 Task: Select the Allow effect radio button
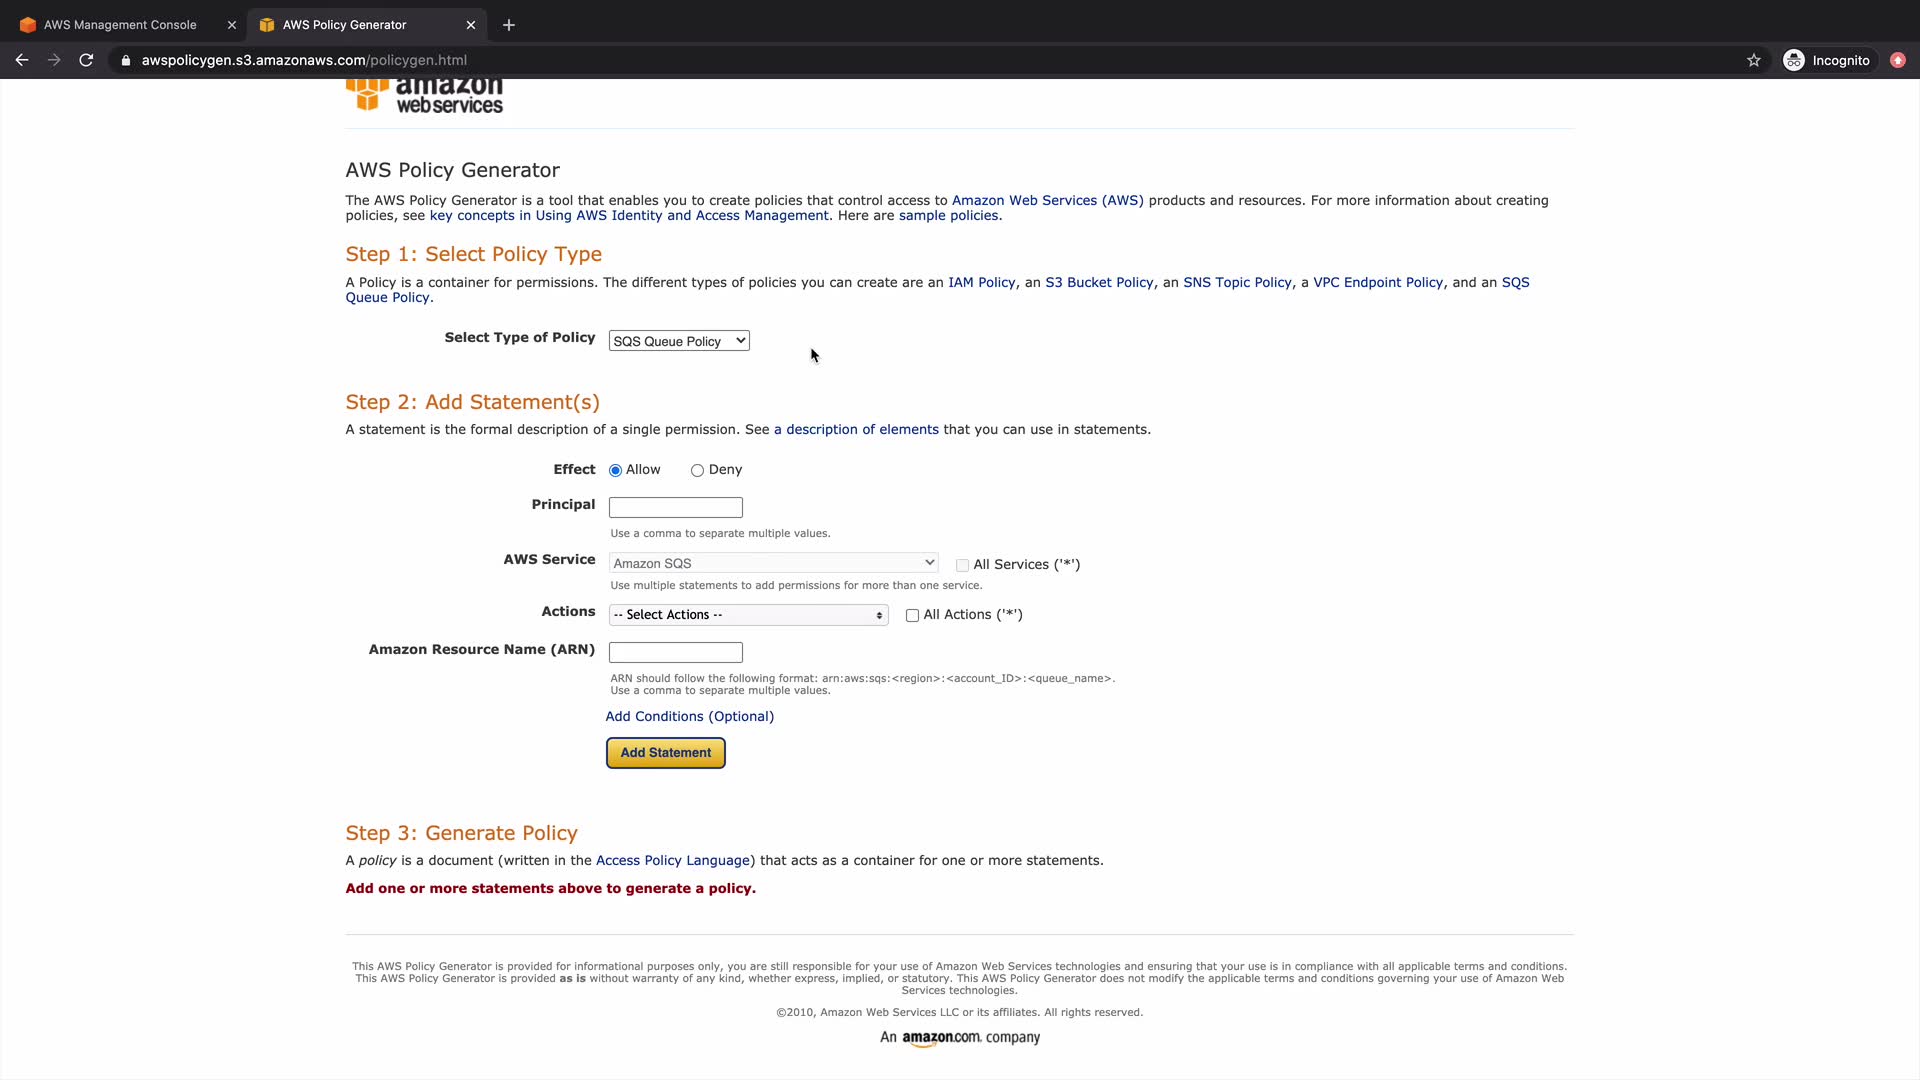click(x=615, y=470)
